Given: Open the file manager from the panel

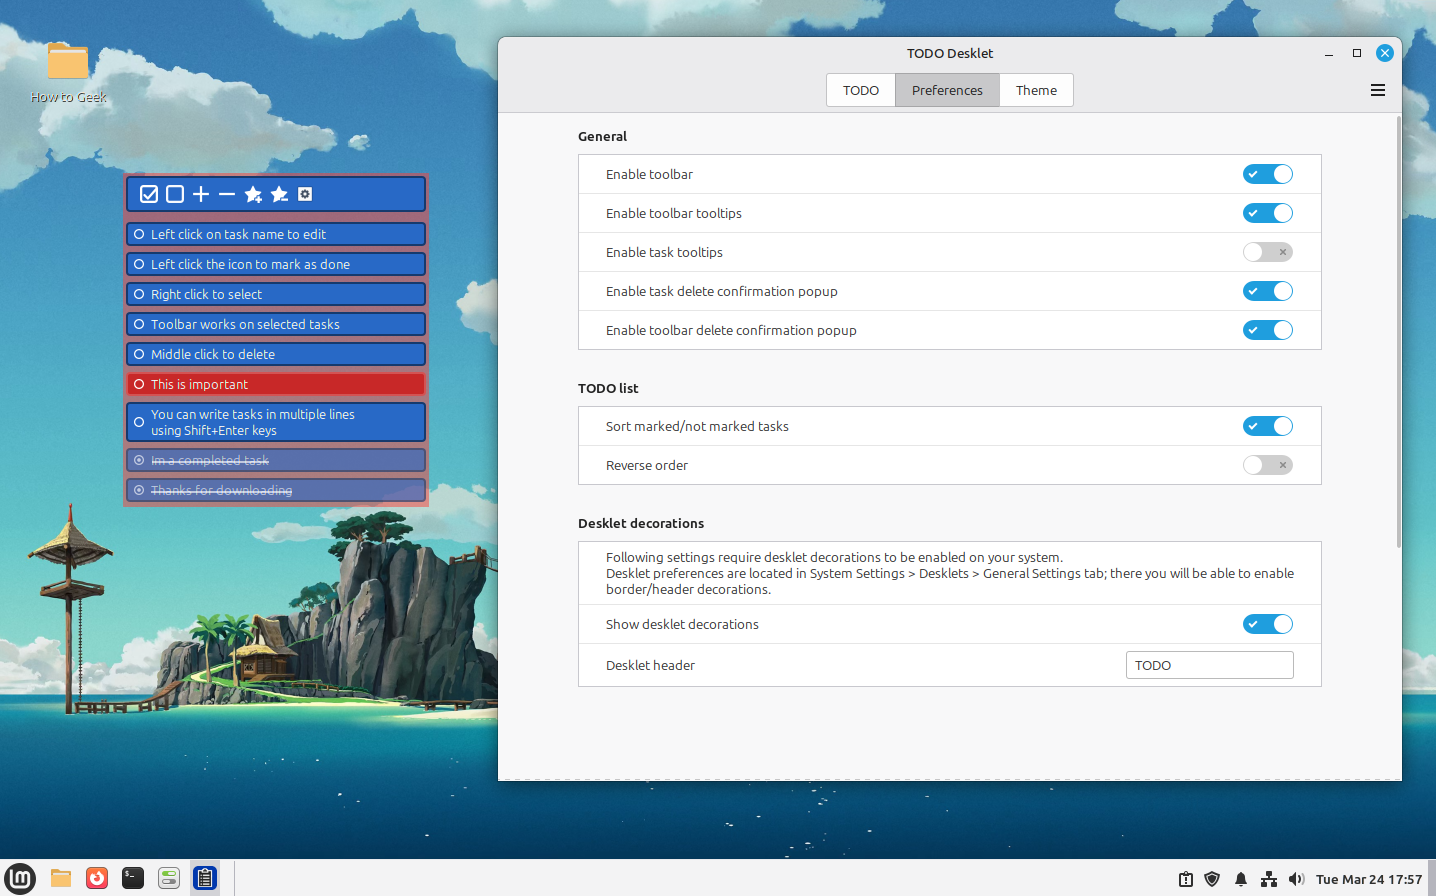Looking at the screenshot, I should (61, 878).
